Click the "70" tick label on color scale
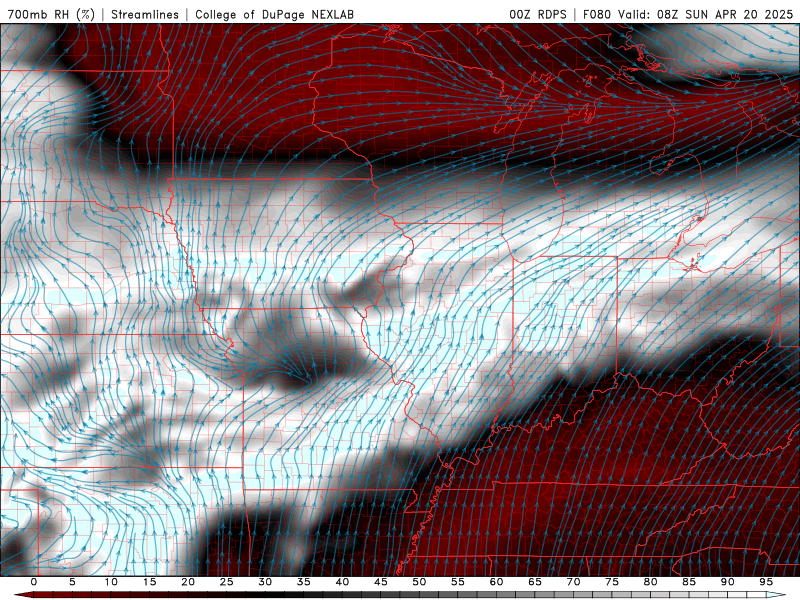 [x=573, y=582]
